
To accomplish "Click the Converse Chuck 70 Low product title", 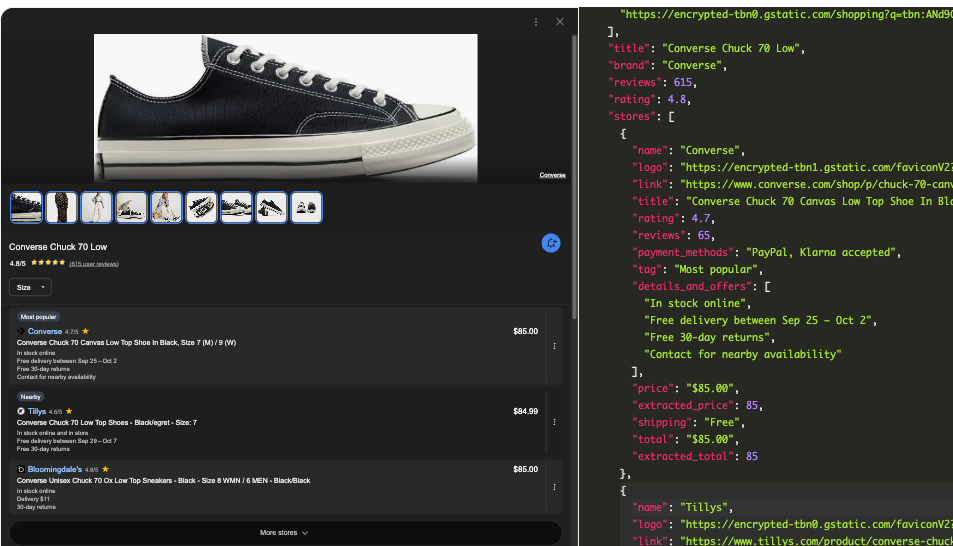I will click(58, 247).
